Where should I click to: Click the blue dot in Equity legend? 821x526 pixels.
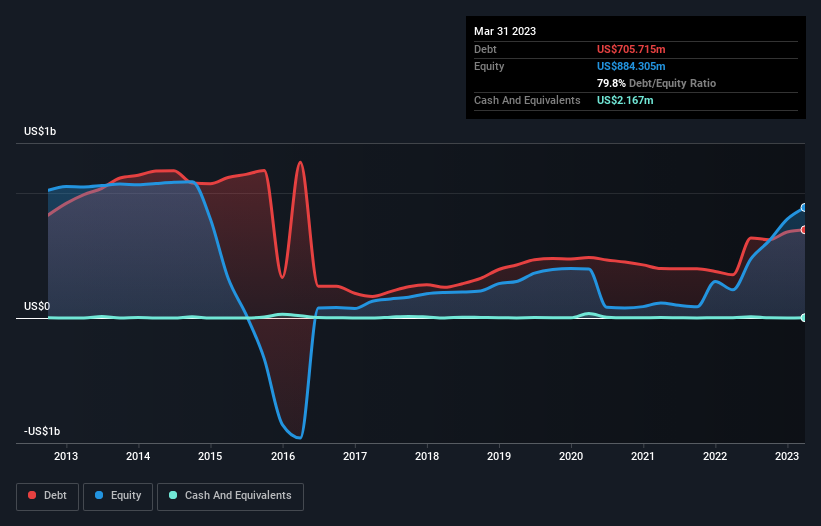[x=99, y=495]
